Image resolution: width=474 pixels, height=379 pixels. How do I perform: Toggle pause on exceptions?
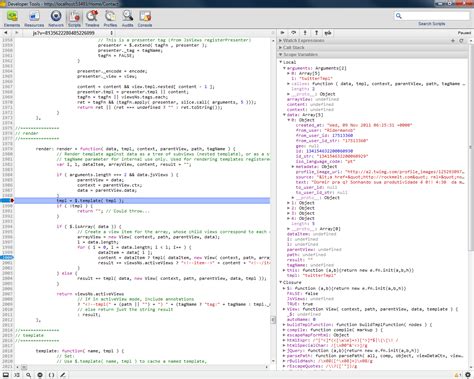tap(40, 375)
